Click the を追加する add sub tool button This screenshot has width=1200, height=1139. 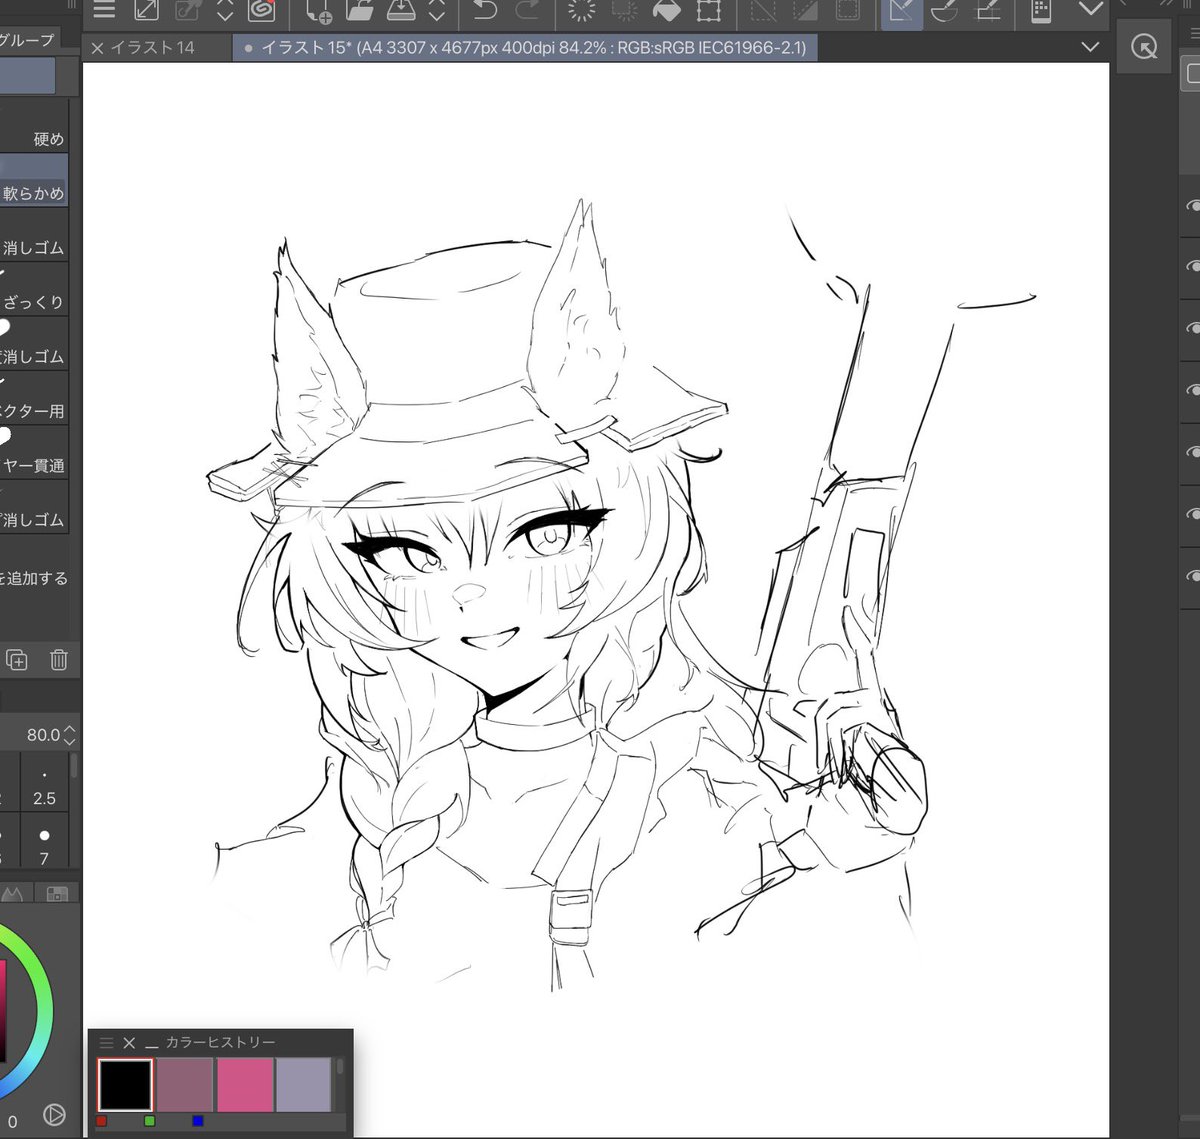tap(34, 578)
